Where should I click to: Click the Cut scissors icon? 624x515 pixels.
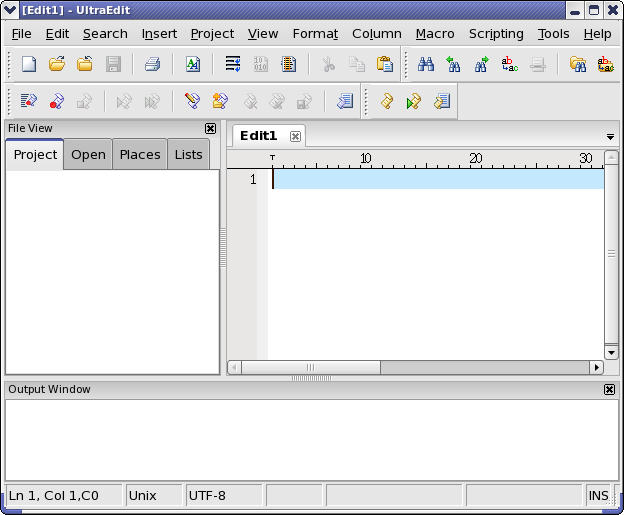point(329,64)
